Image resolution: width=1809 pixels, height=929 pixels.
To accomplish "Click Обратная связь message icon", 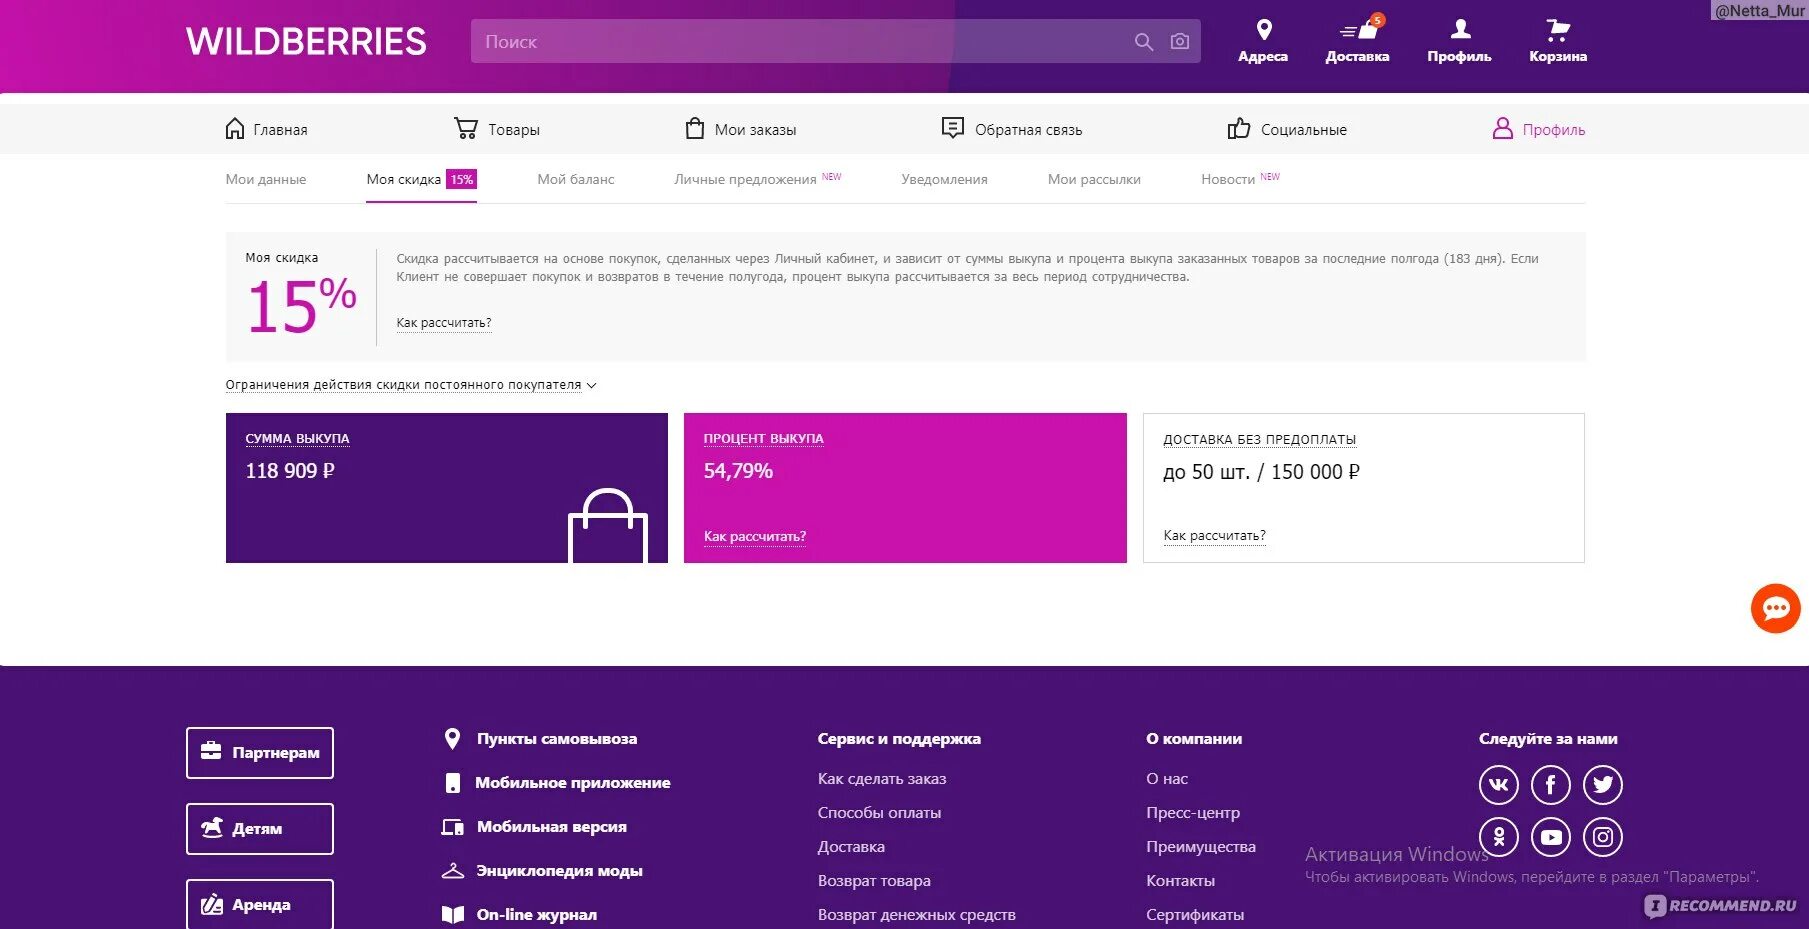I will point(952,128).
